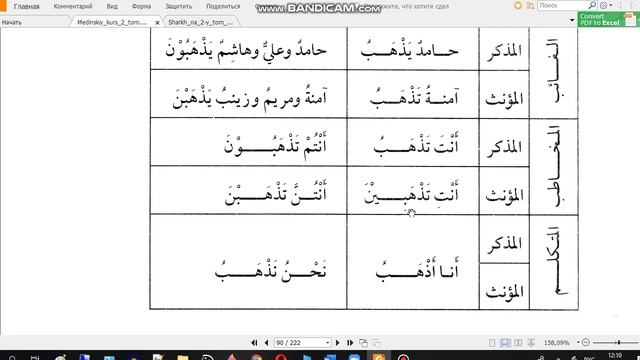Open the Bandicam recorder on the taskbar
The width and height of the screenshot is (640, 360).
pos(403,358)
